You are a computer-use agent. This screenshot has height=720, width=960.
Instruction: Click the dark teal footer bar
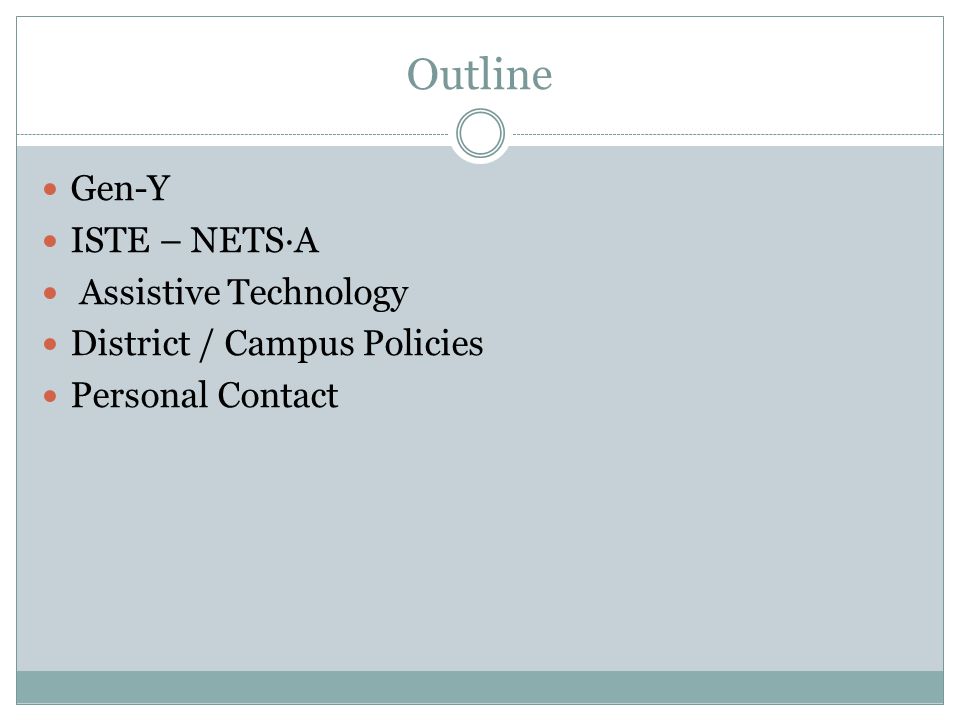click(480, 687)
